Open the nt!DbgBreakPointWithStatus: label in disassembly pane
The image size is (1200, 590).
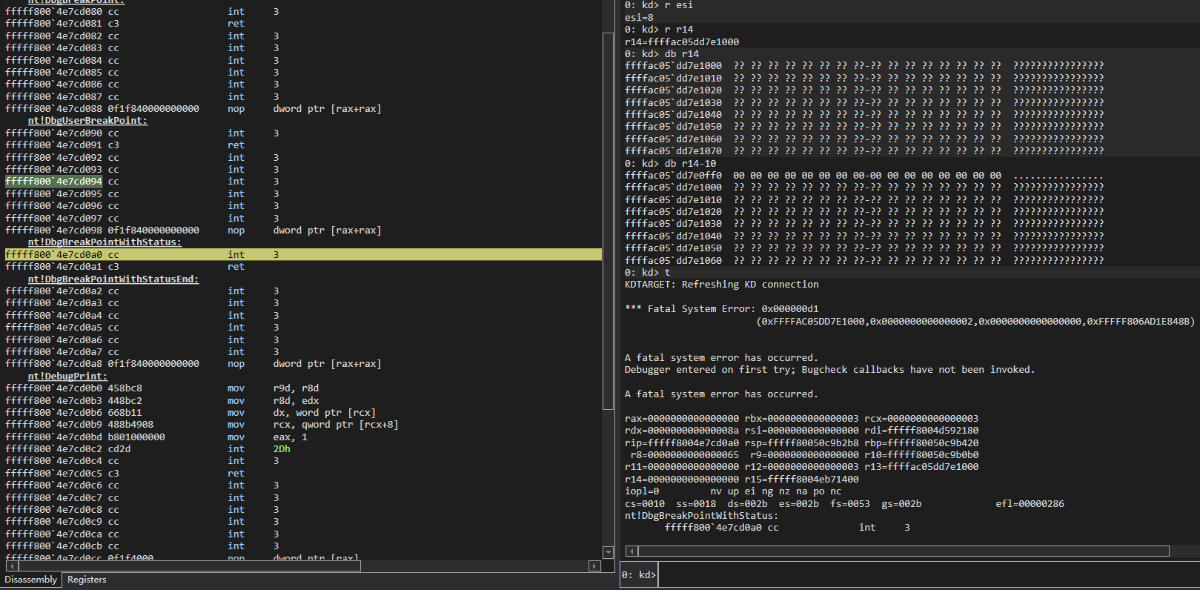(x=104, y=242)
